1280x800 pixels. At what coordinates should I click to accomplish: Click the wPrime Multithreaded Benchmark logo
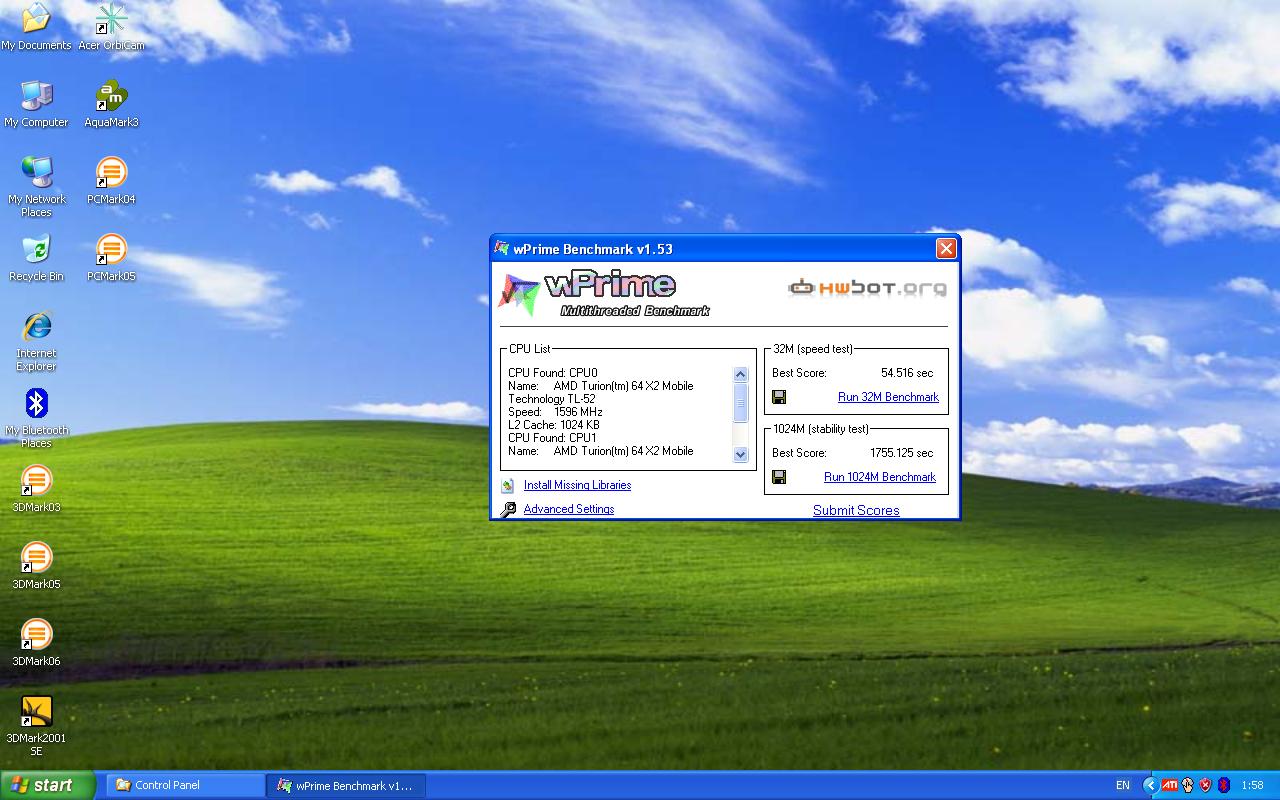pyautogui.click(x=604, y=293)
